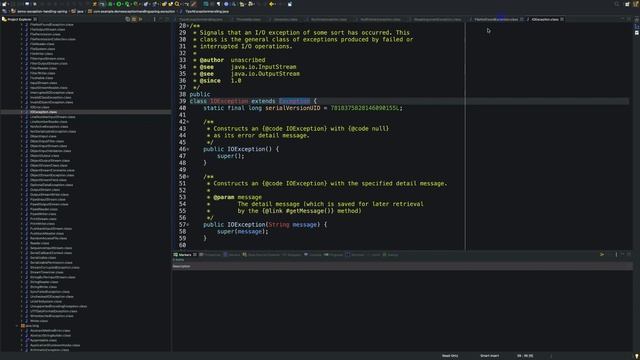Open the Markers tab
The height and width of the screenshot is (360, 640).
(x=185, y=255)
